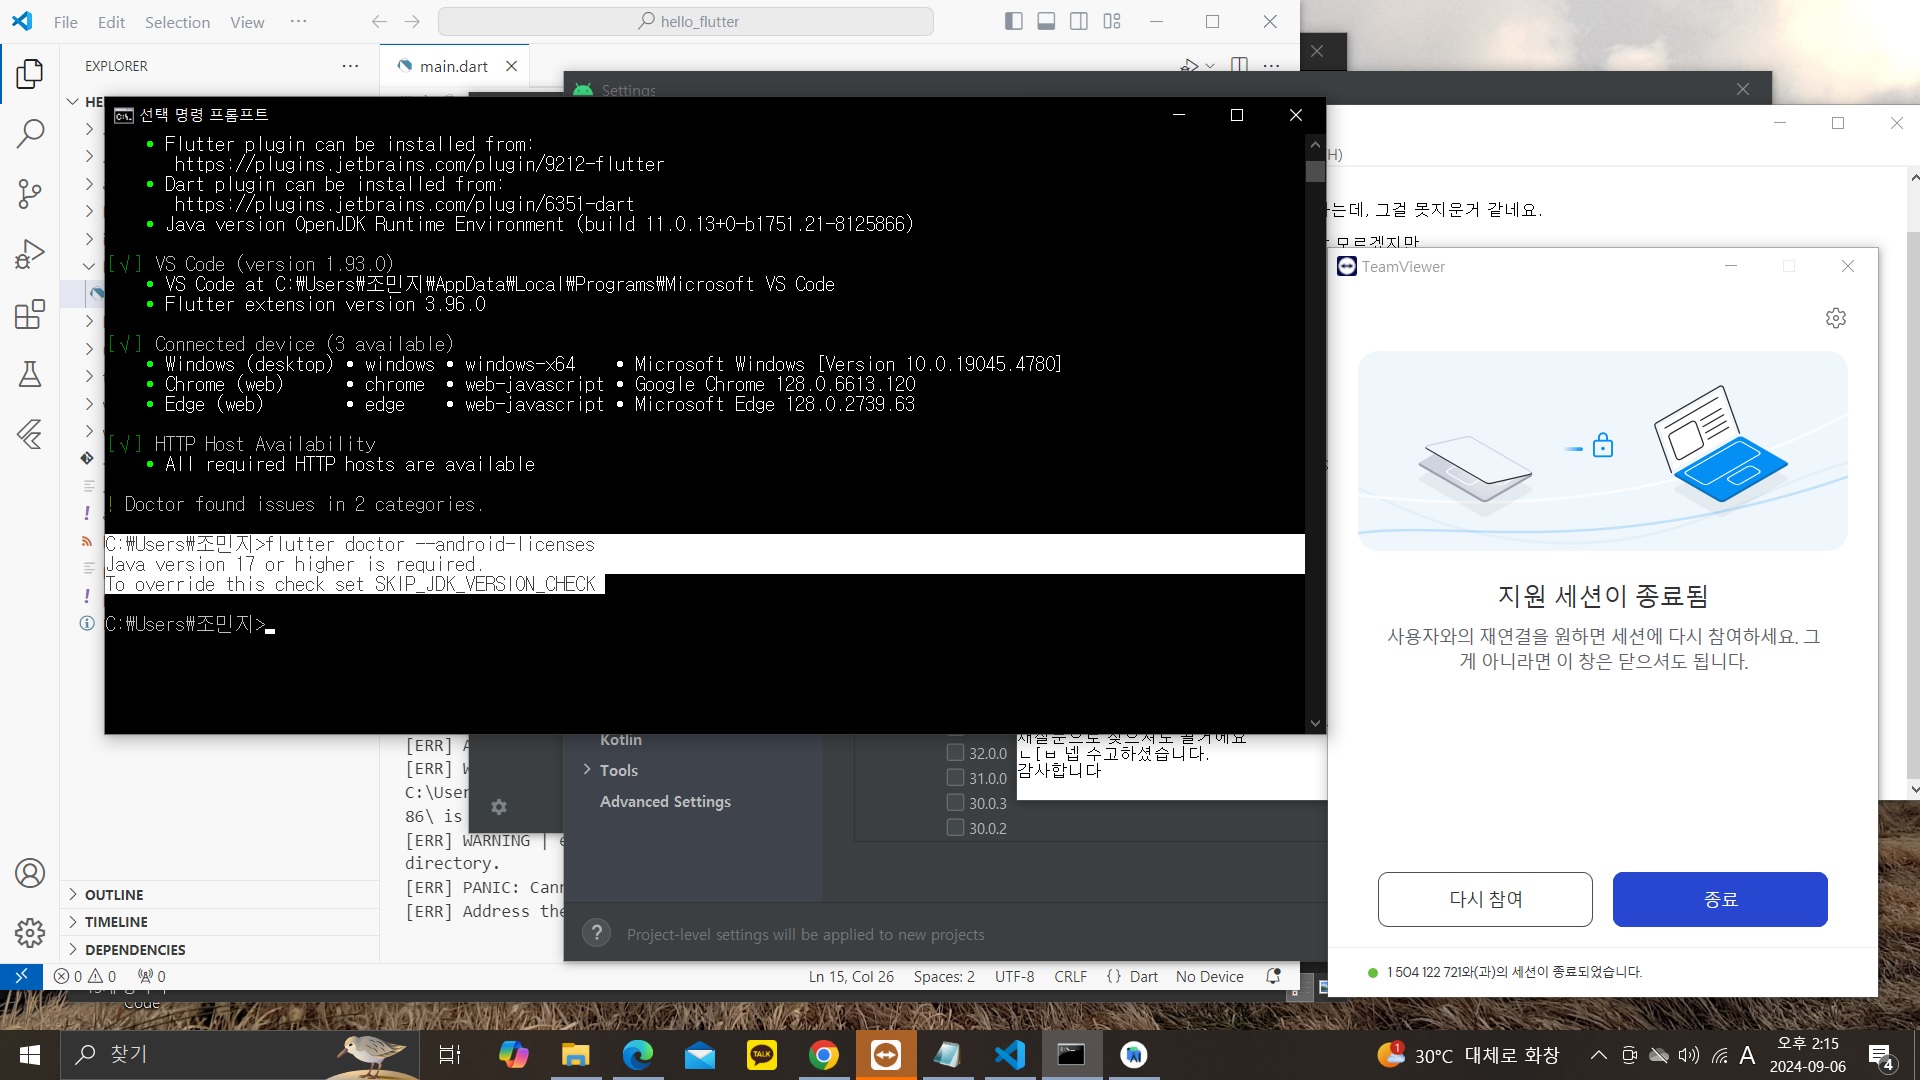Show hidden system tray icons

[1598, 1055]
